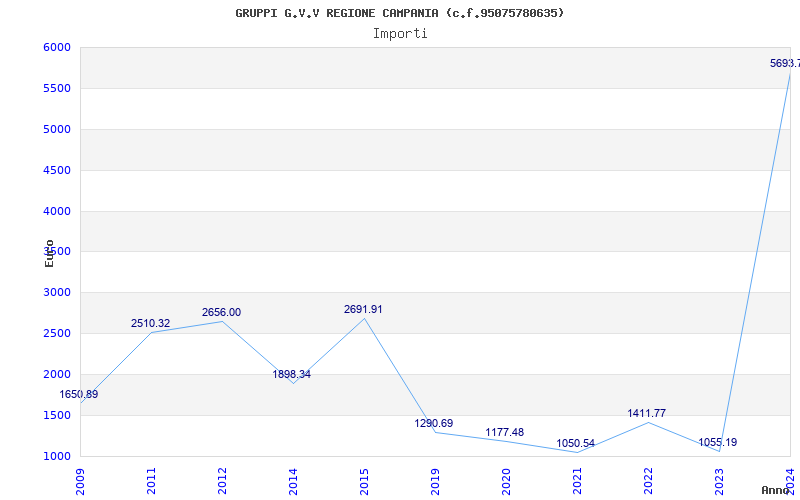
Task: Select the 2009 x-axis year label
Action: coord(80,481)
